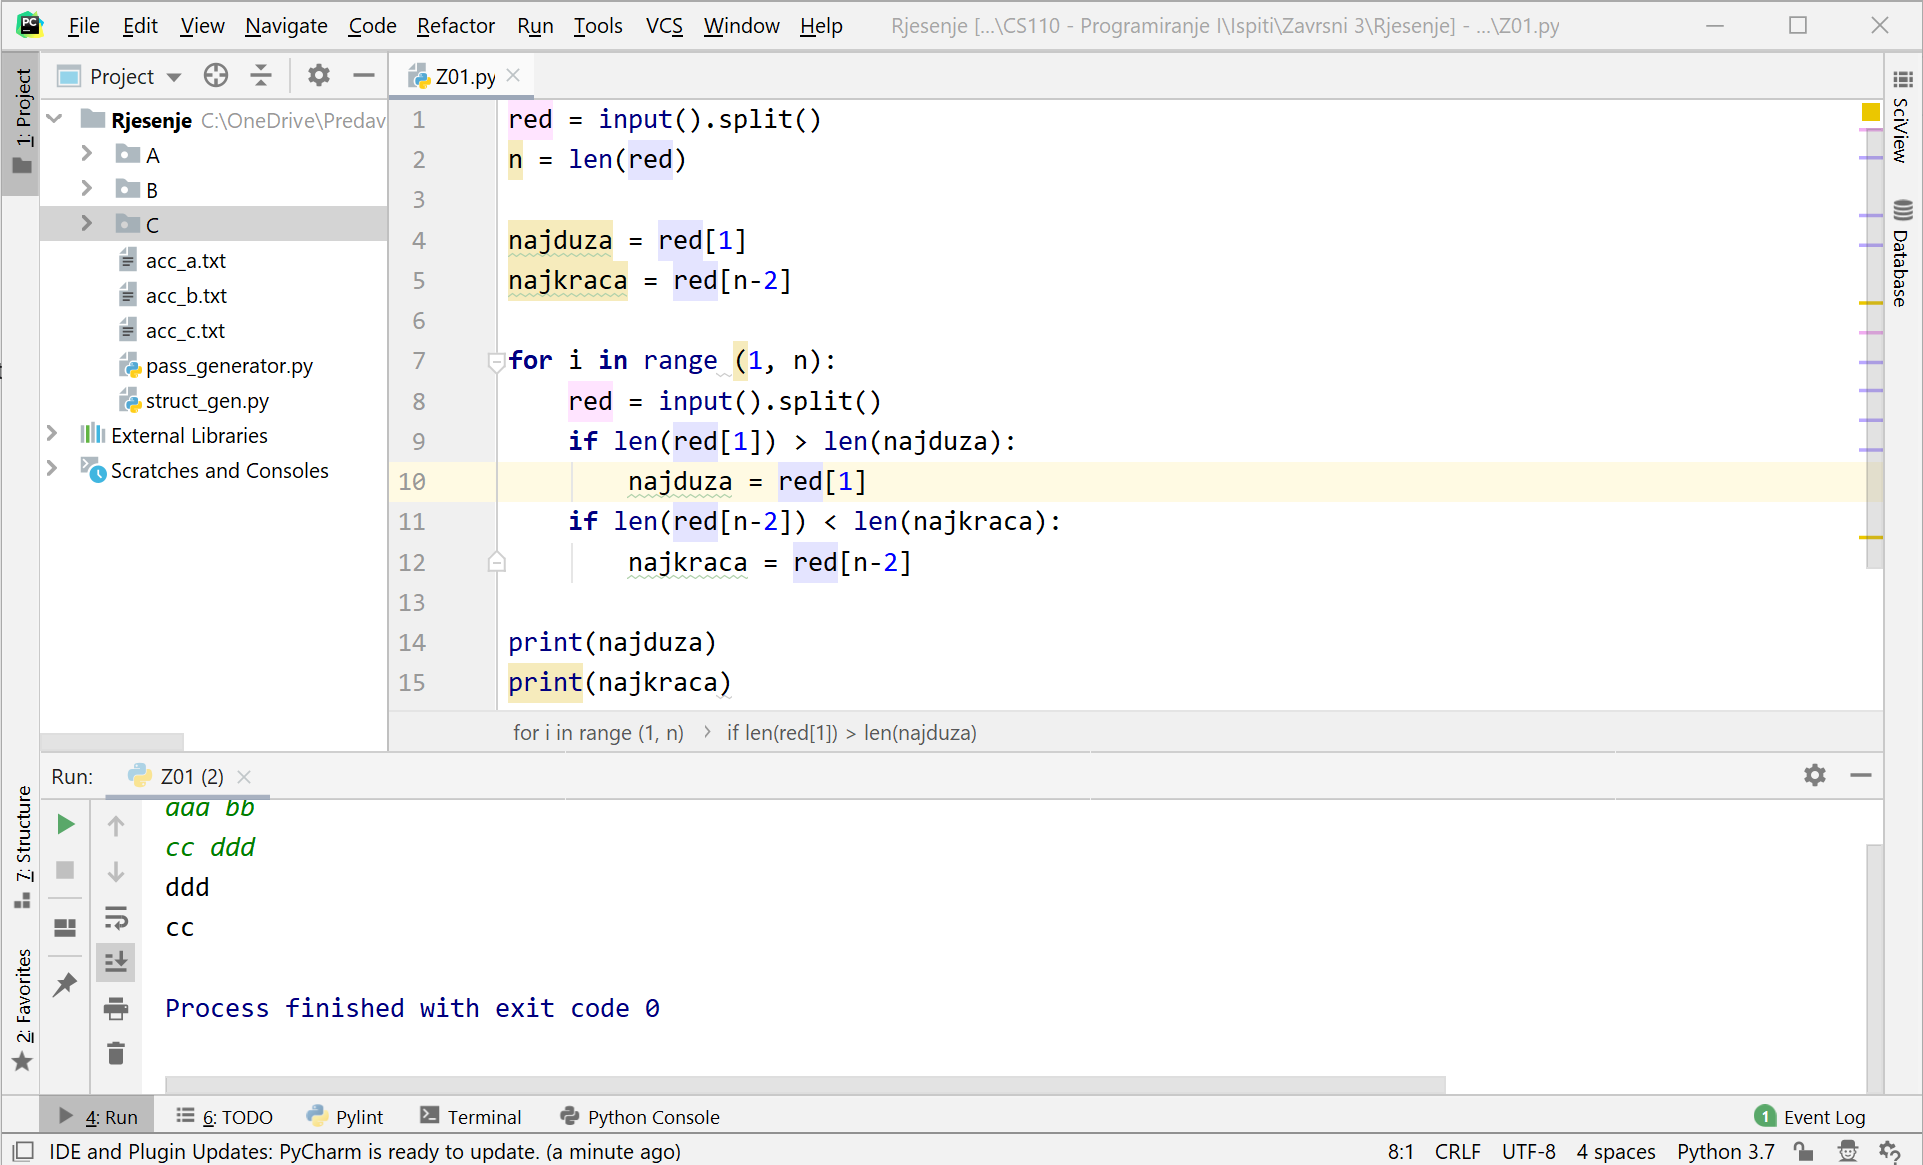
Task: Click the yellow inspection indicator square
Action: coord(1870,112)
